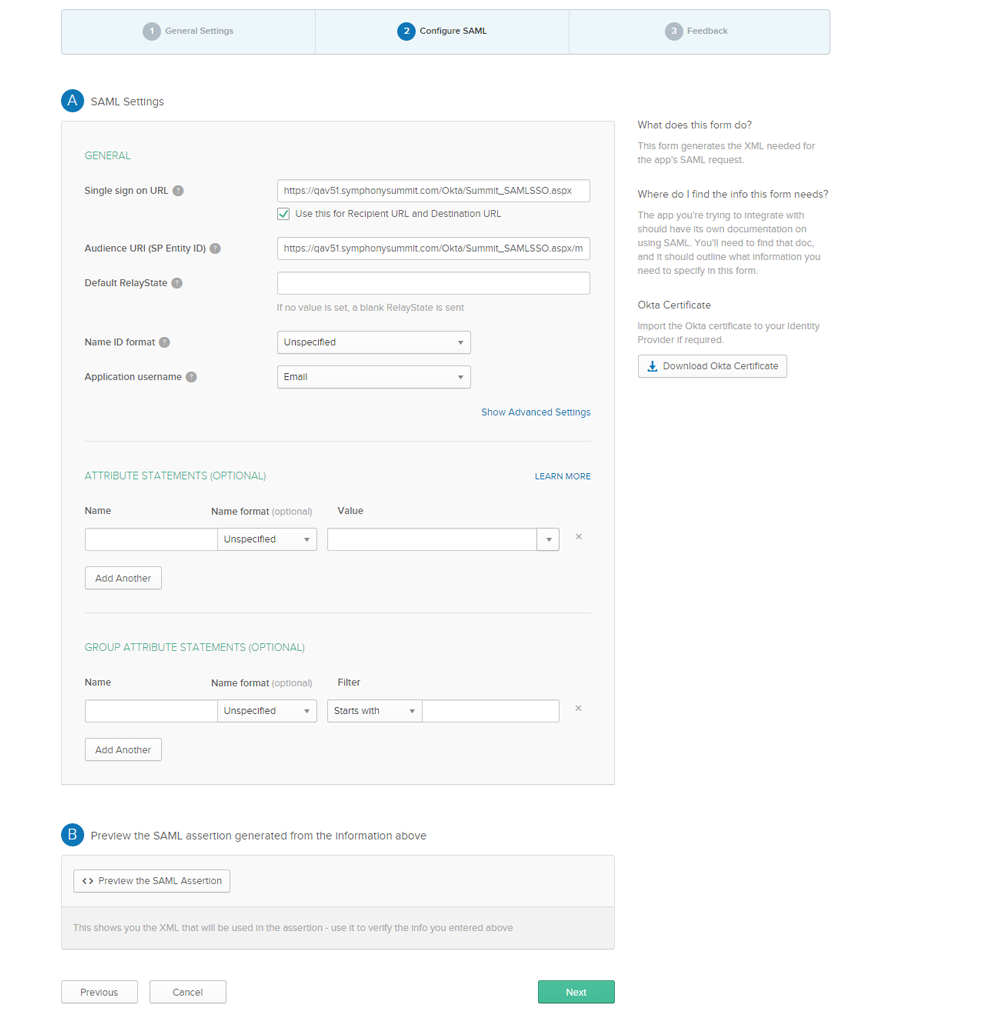Open the LEARN MORE link for attribute statements

pos(562,476)
